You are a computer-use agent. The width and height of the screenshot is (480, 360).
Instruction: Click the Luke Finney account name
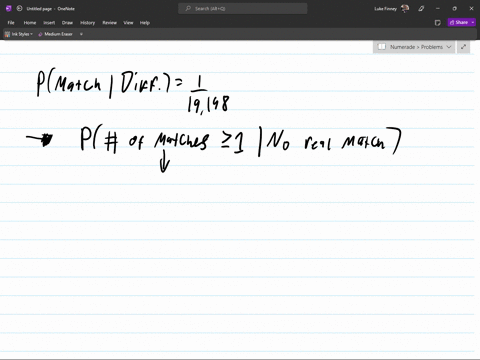385,9
